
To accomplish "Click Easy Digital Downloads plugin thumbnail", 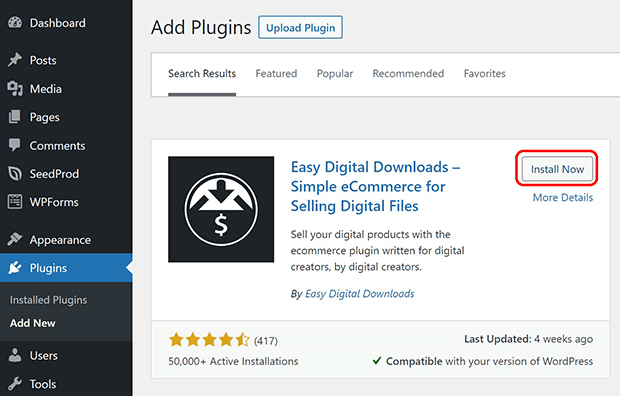I will (221, 209).
